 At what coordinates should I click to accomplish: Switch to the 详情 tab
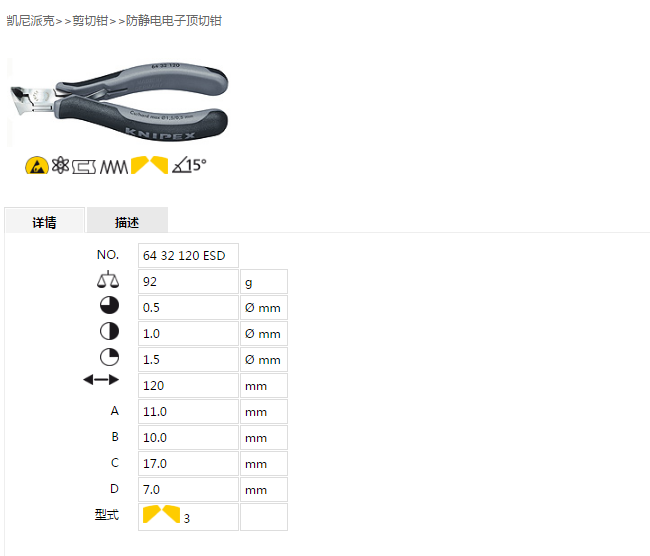pyautogui.click(x=44, y=220)
